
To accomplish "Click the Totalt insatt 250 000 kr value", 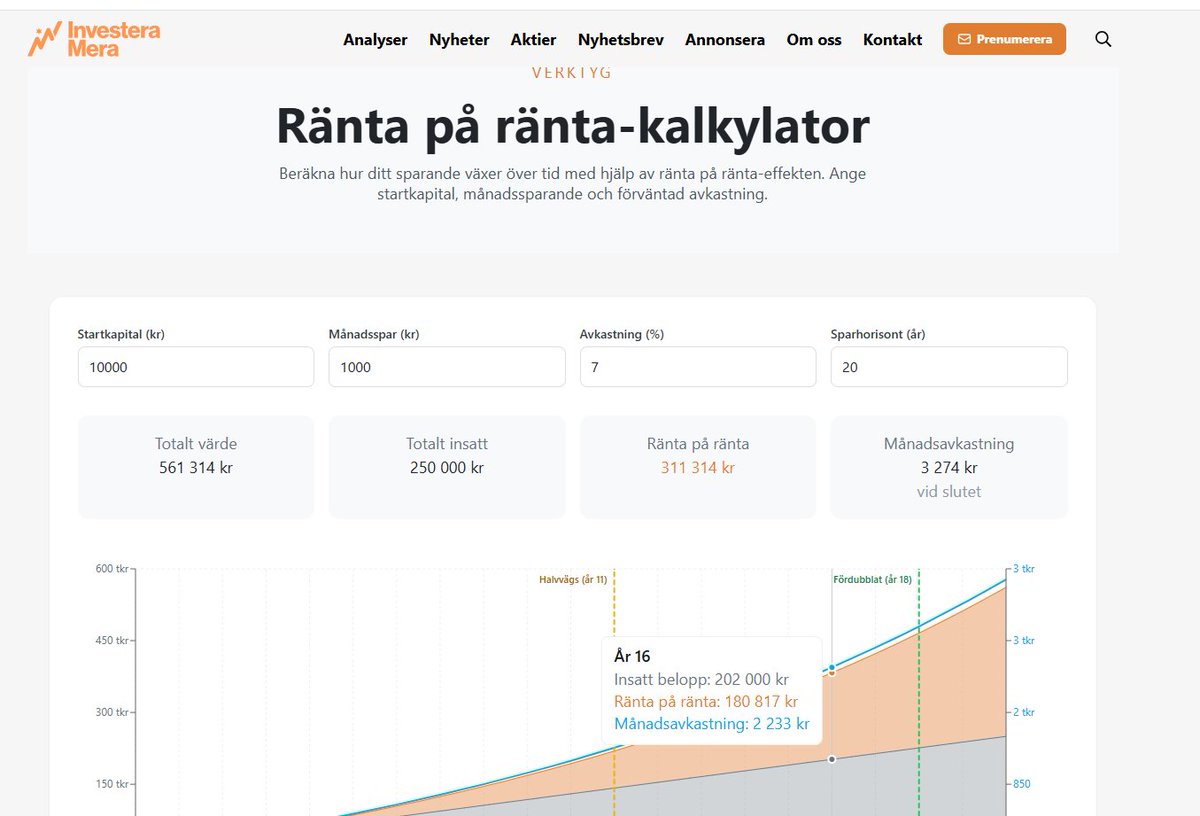I will coord(447,467).
